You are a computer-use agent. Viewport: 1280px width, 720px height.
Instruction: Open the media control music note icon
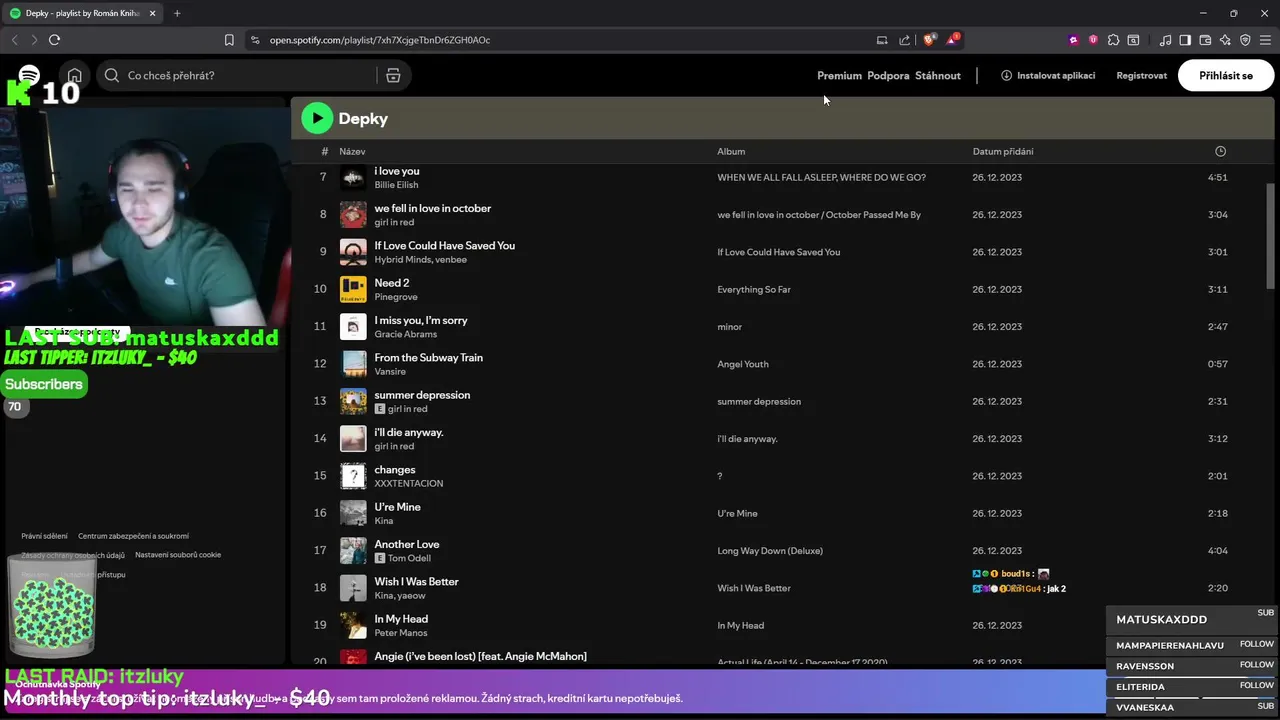(x=1165, y=40)
